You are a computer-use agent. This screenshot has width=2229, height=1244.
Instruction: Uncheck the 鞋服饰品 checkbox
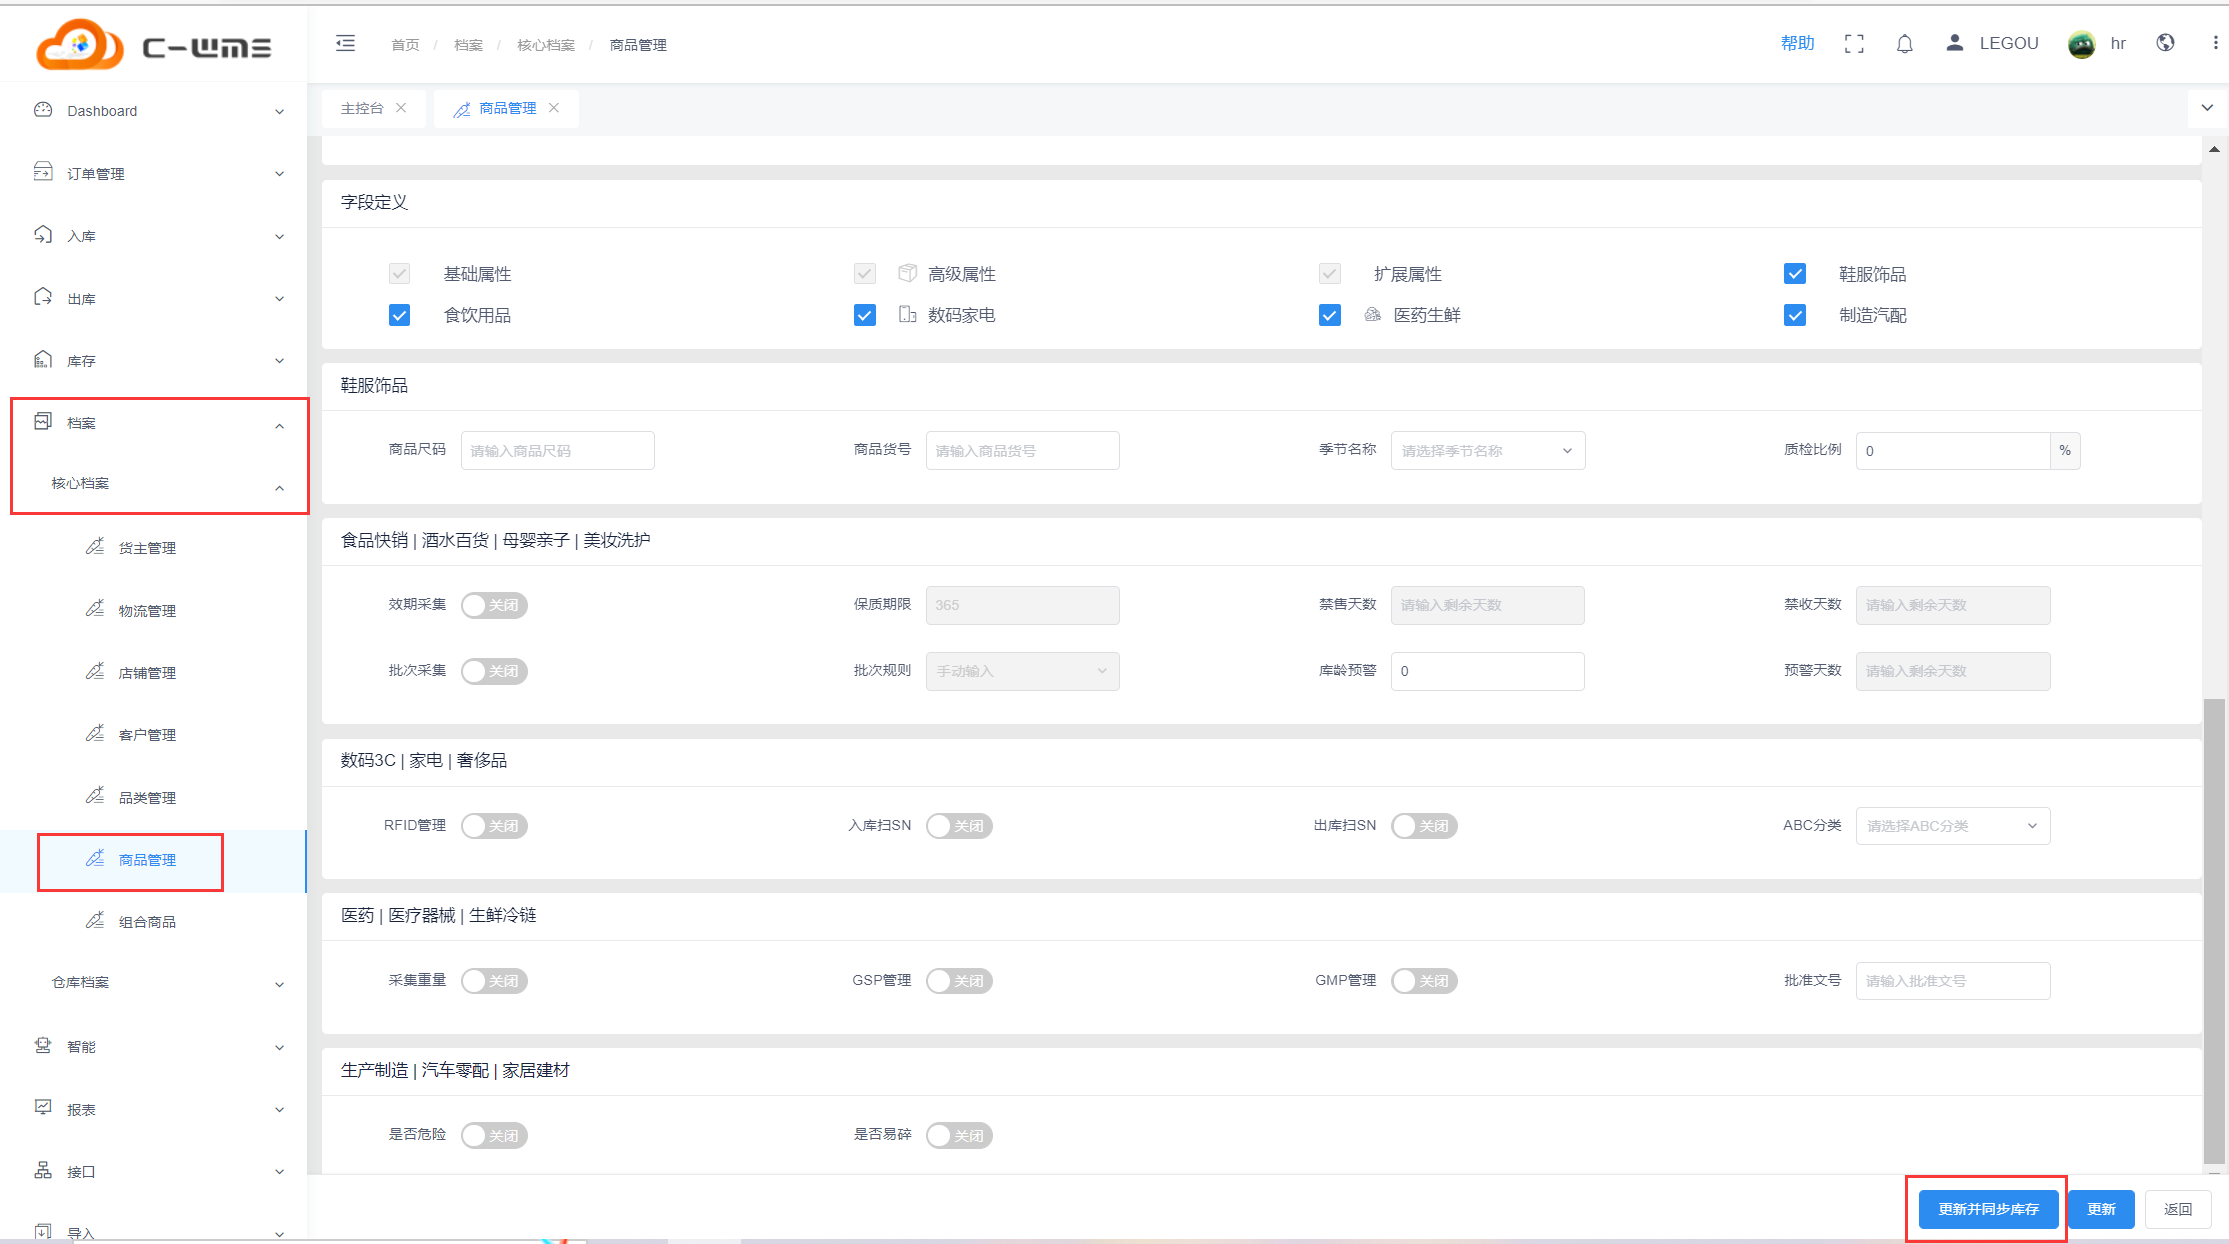[x=1795, y=274]
